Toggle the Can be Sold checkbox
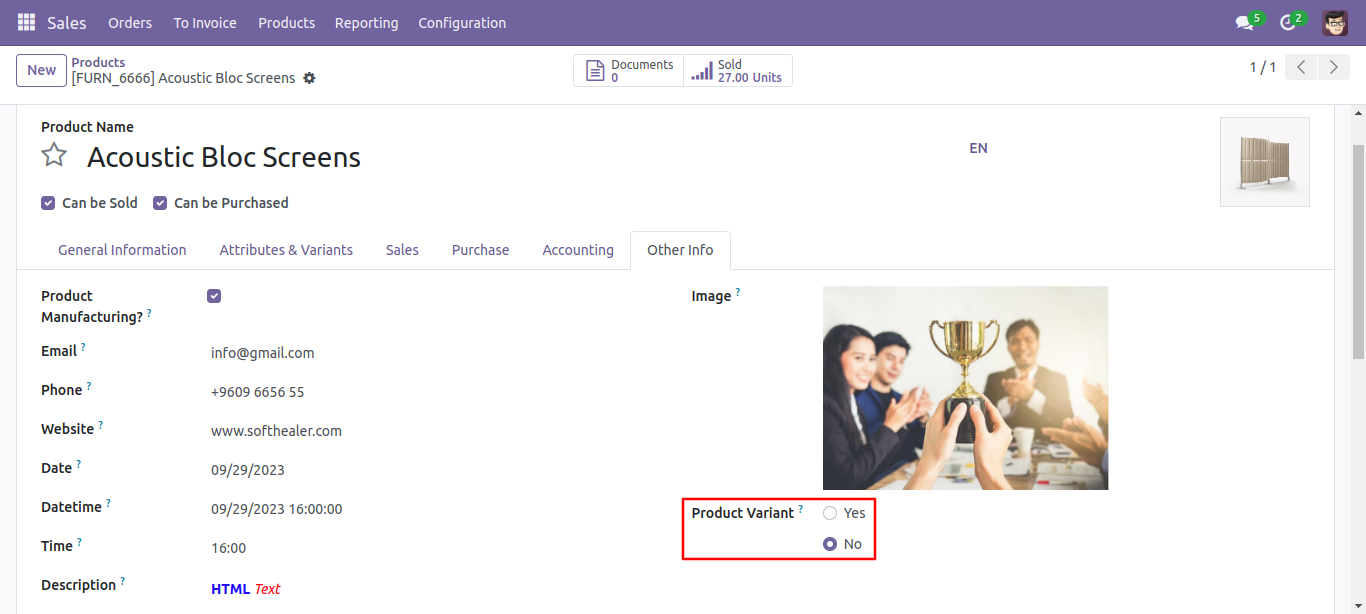 [x=48, y=203]
